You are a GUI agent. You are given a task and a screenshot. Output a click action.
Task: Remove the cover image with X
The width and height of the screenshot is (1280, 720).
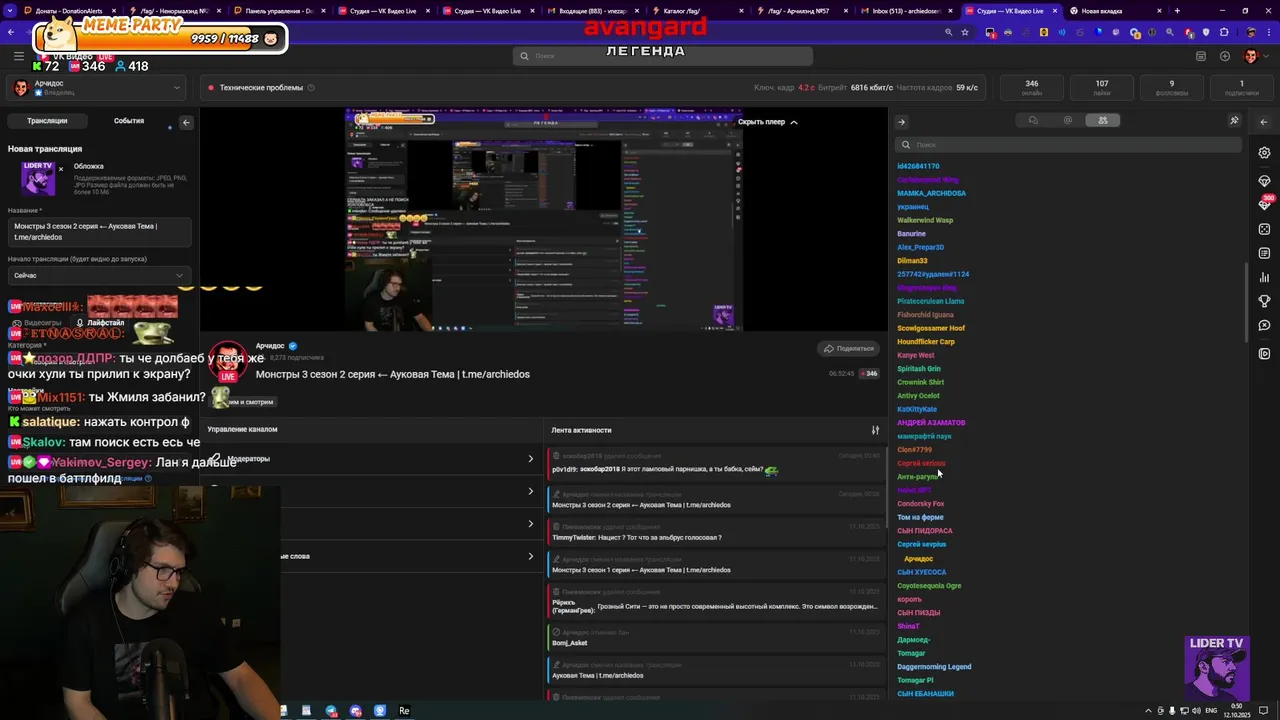point(61,169)
